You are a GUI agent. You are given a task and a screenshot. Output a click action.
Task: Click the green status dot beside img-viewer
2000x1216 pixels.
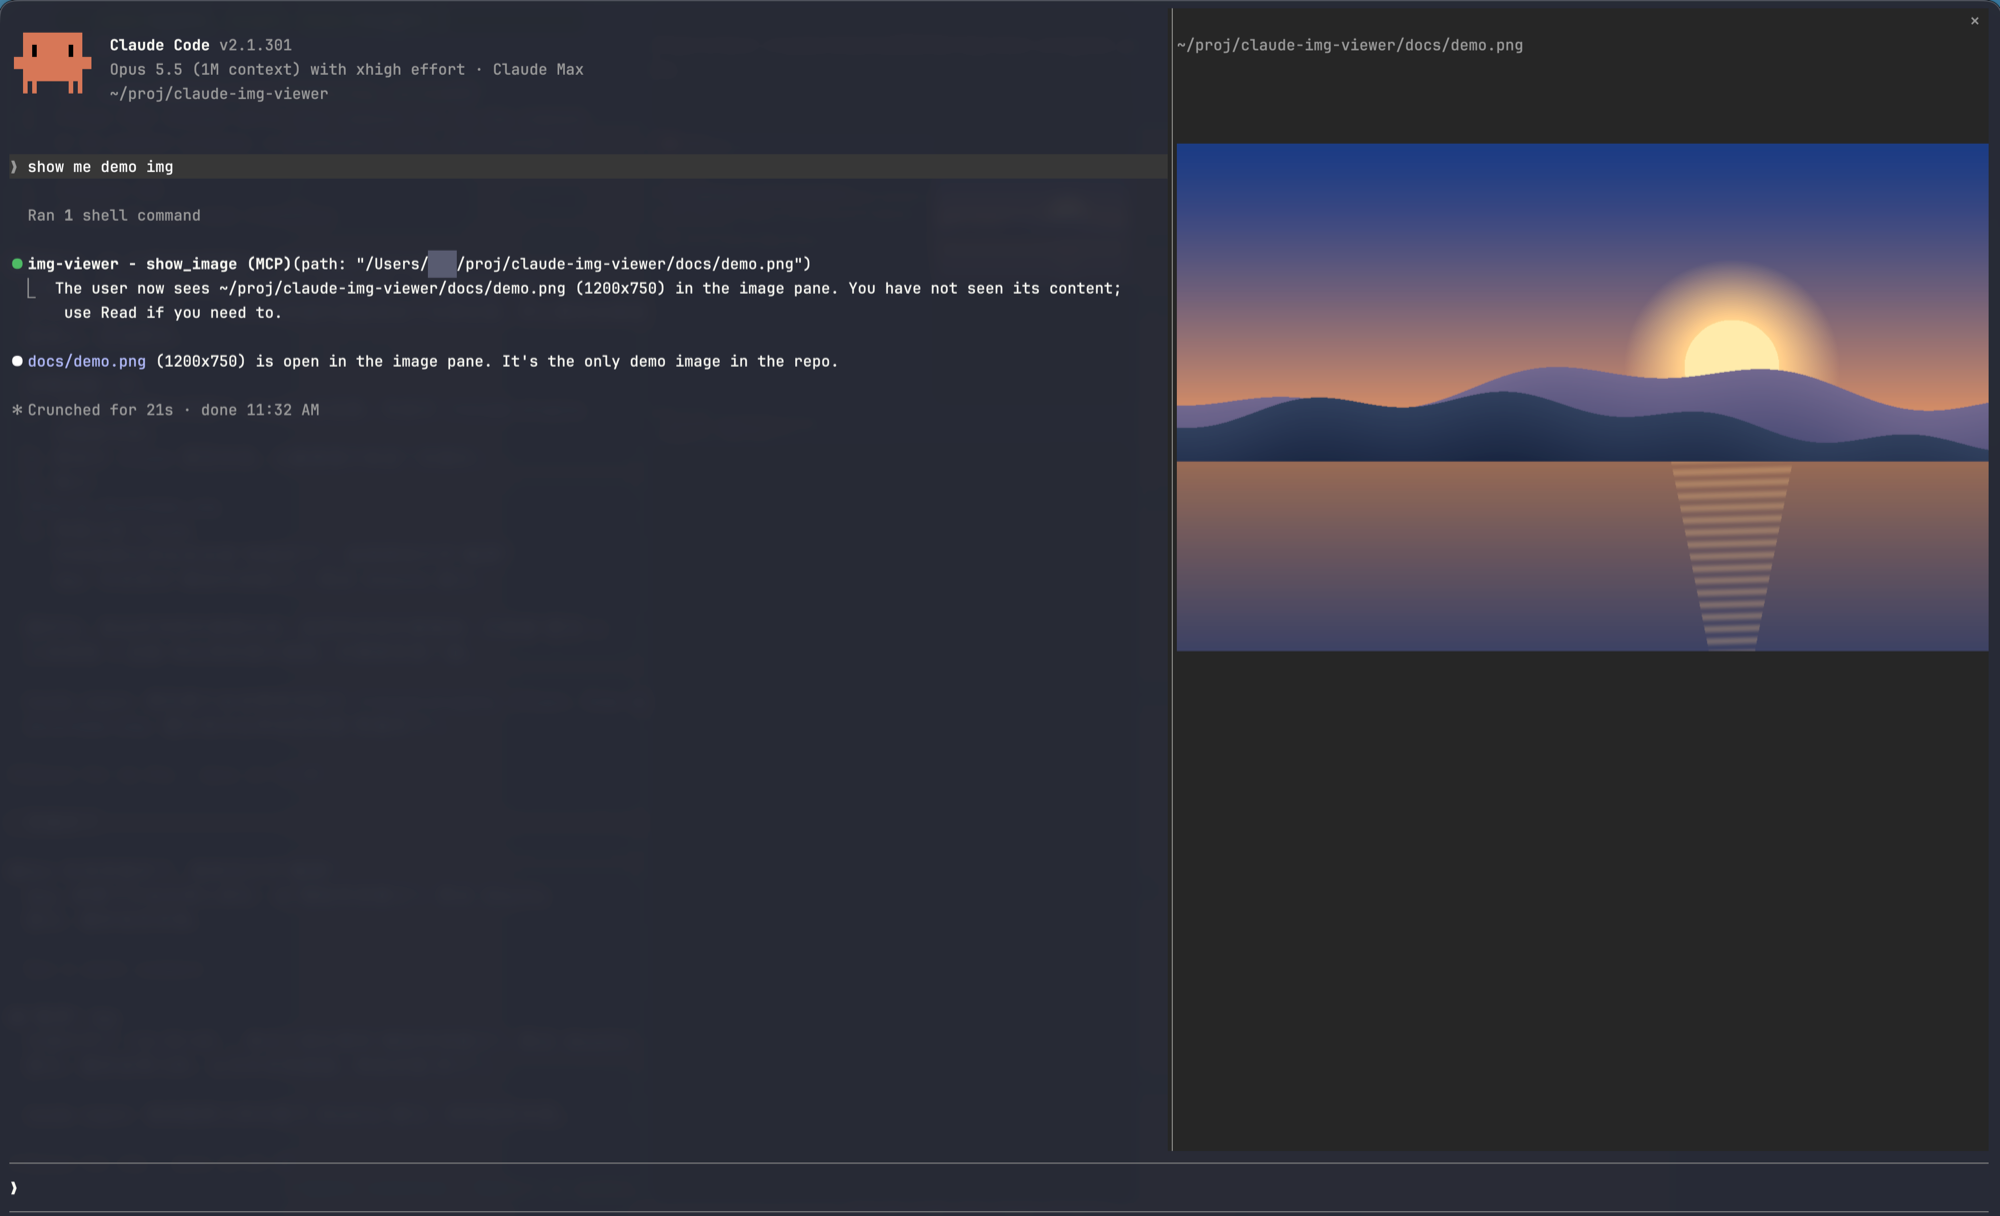point(17,264)
